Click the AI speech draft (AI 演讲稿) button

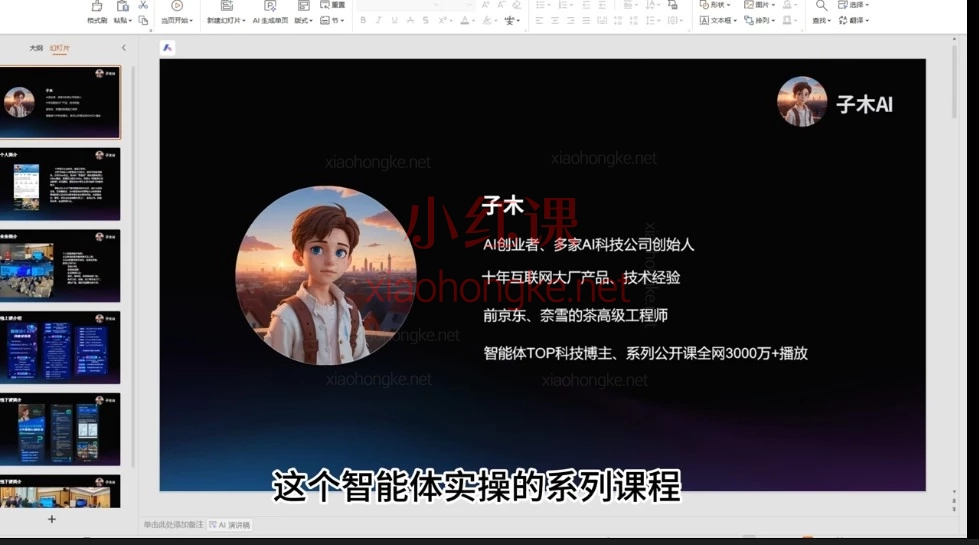click(x=230, y=525)
